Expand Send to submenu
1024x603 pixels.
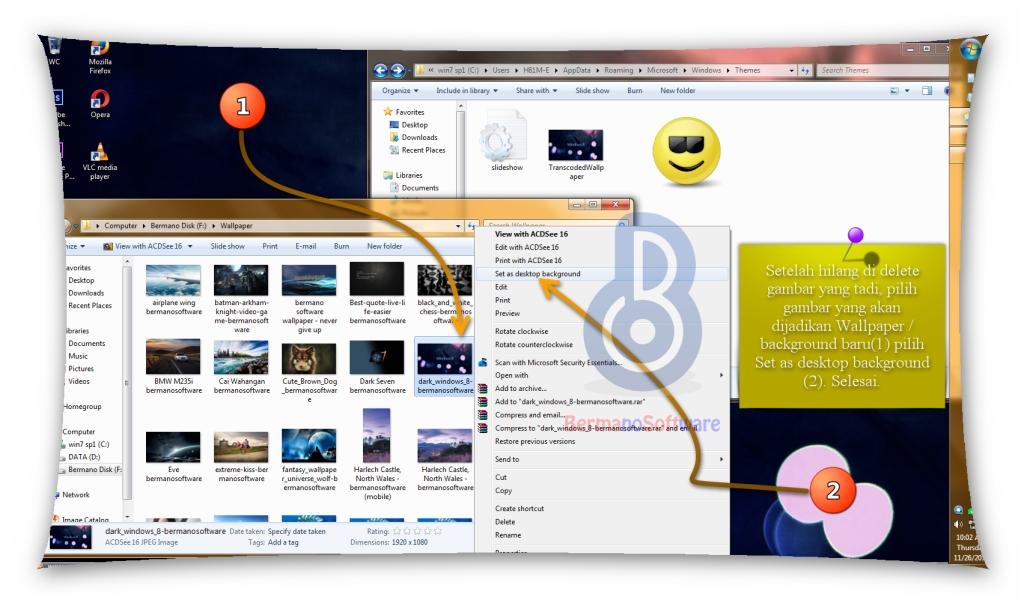pos(601,459)
